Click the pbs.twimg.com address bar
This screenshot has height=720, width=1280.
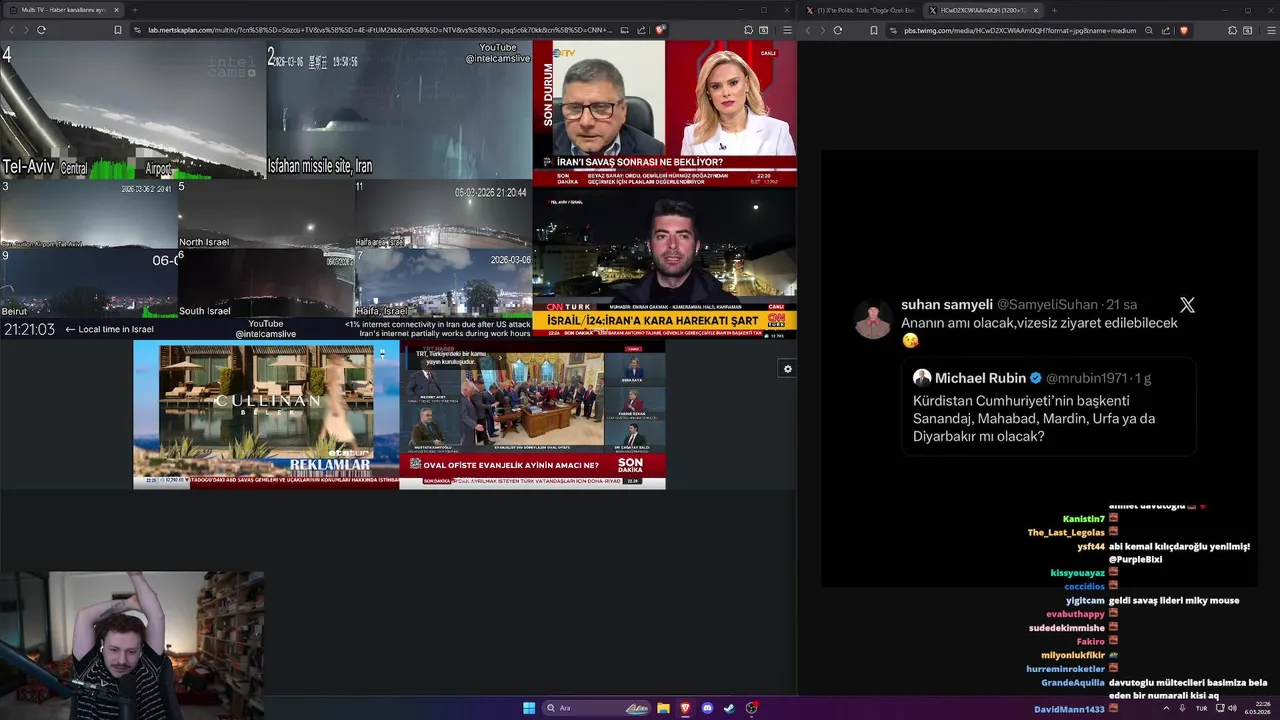pyautogui.click(x=1020, y=30)
